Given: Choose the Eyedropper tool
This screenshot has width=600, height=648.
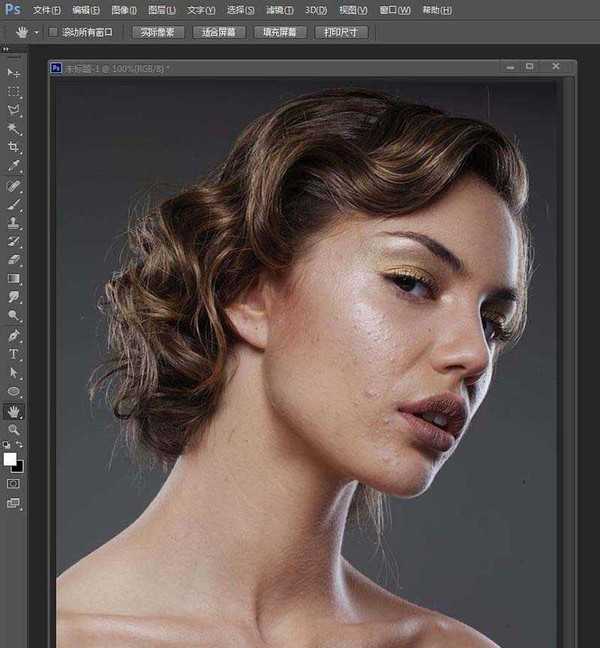Looking at the screenshot, I should (14, 166).
